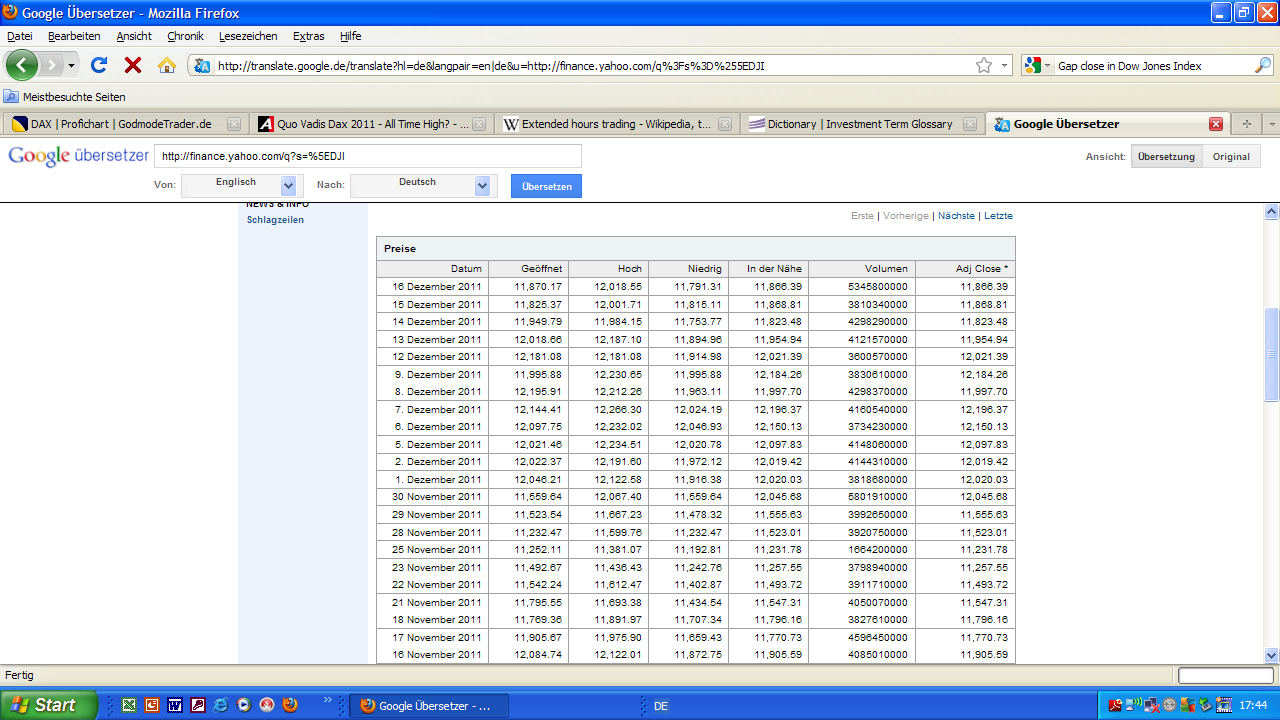Click the browser back arrow button
This screenshot has height=720, width=1280.
click(21, 65)
